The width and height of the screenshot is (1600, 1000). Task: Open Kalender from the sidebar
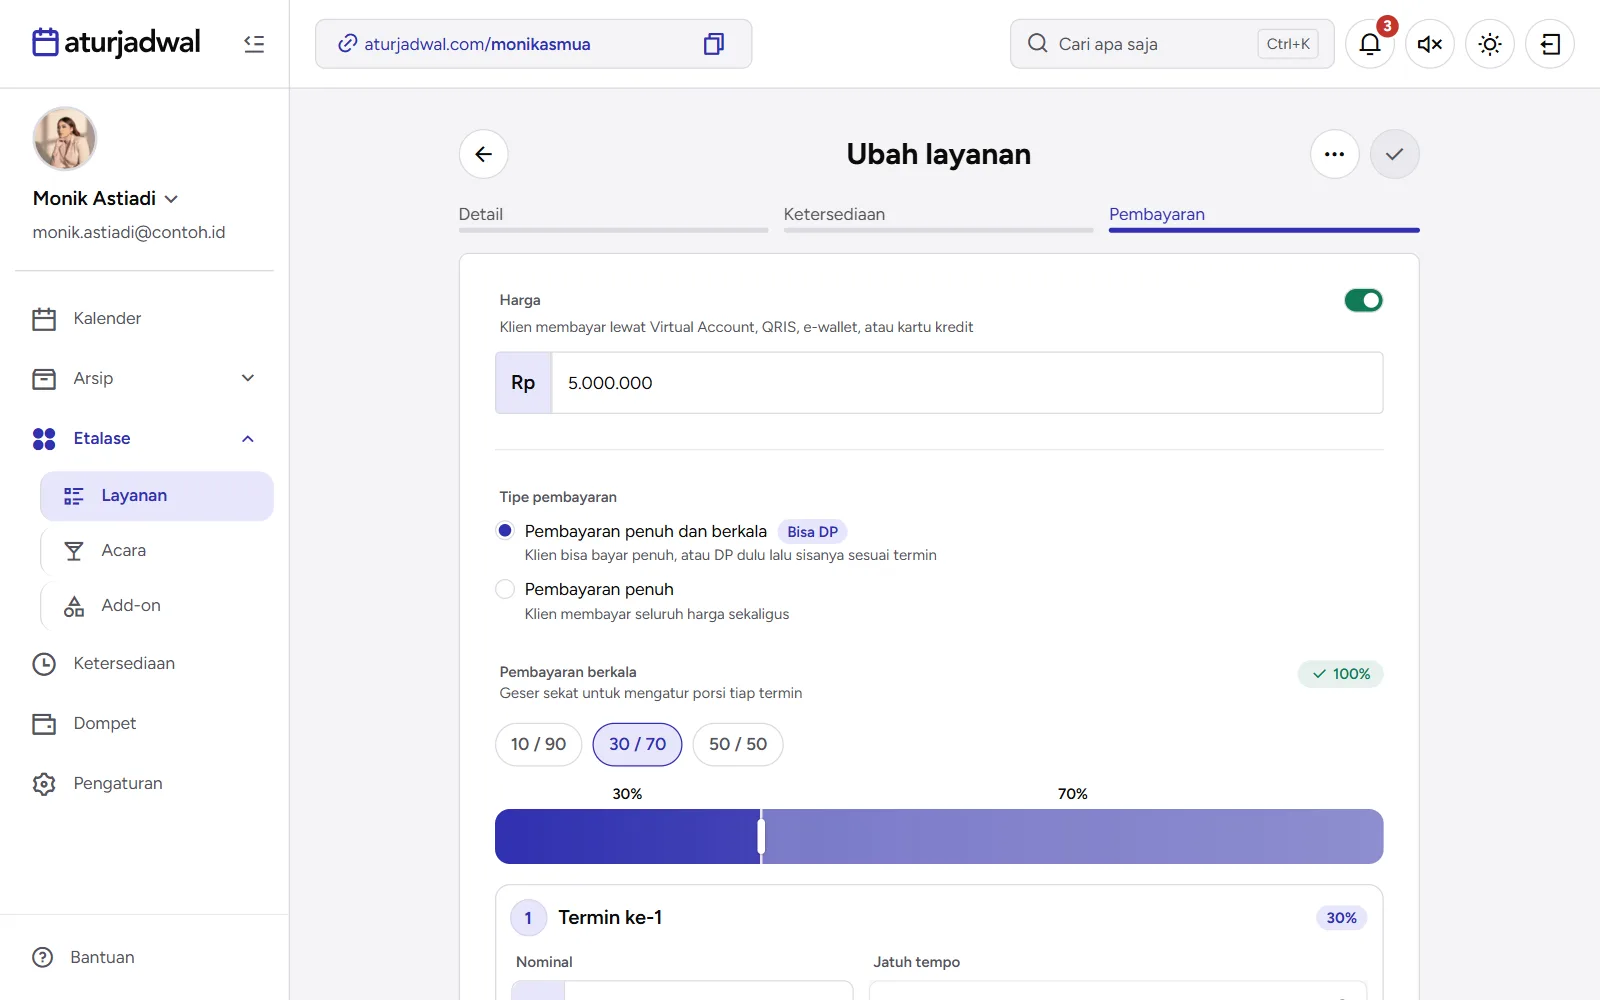click(x=144, y=319)
